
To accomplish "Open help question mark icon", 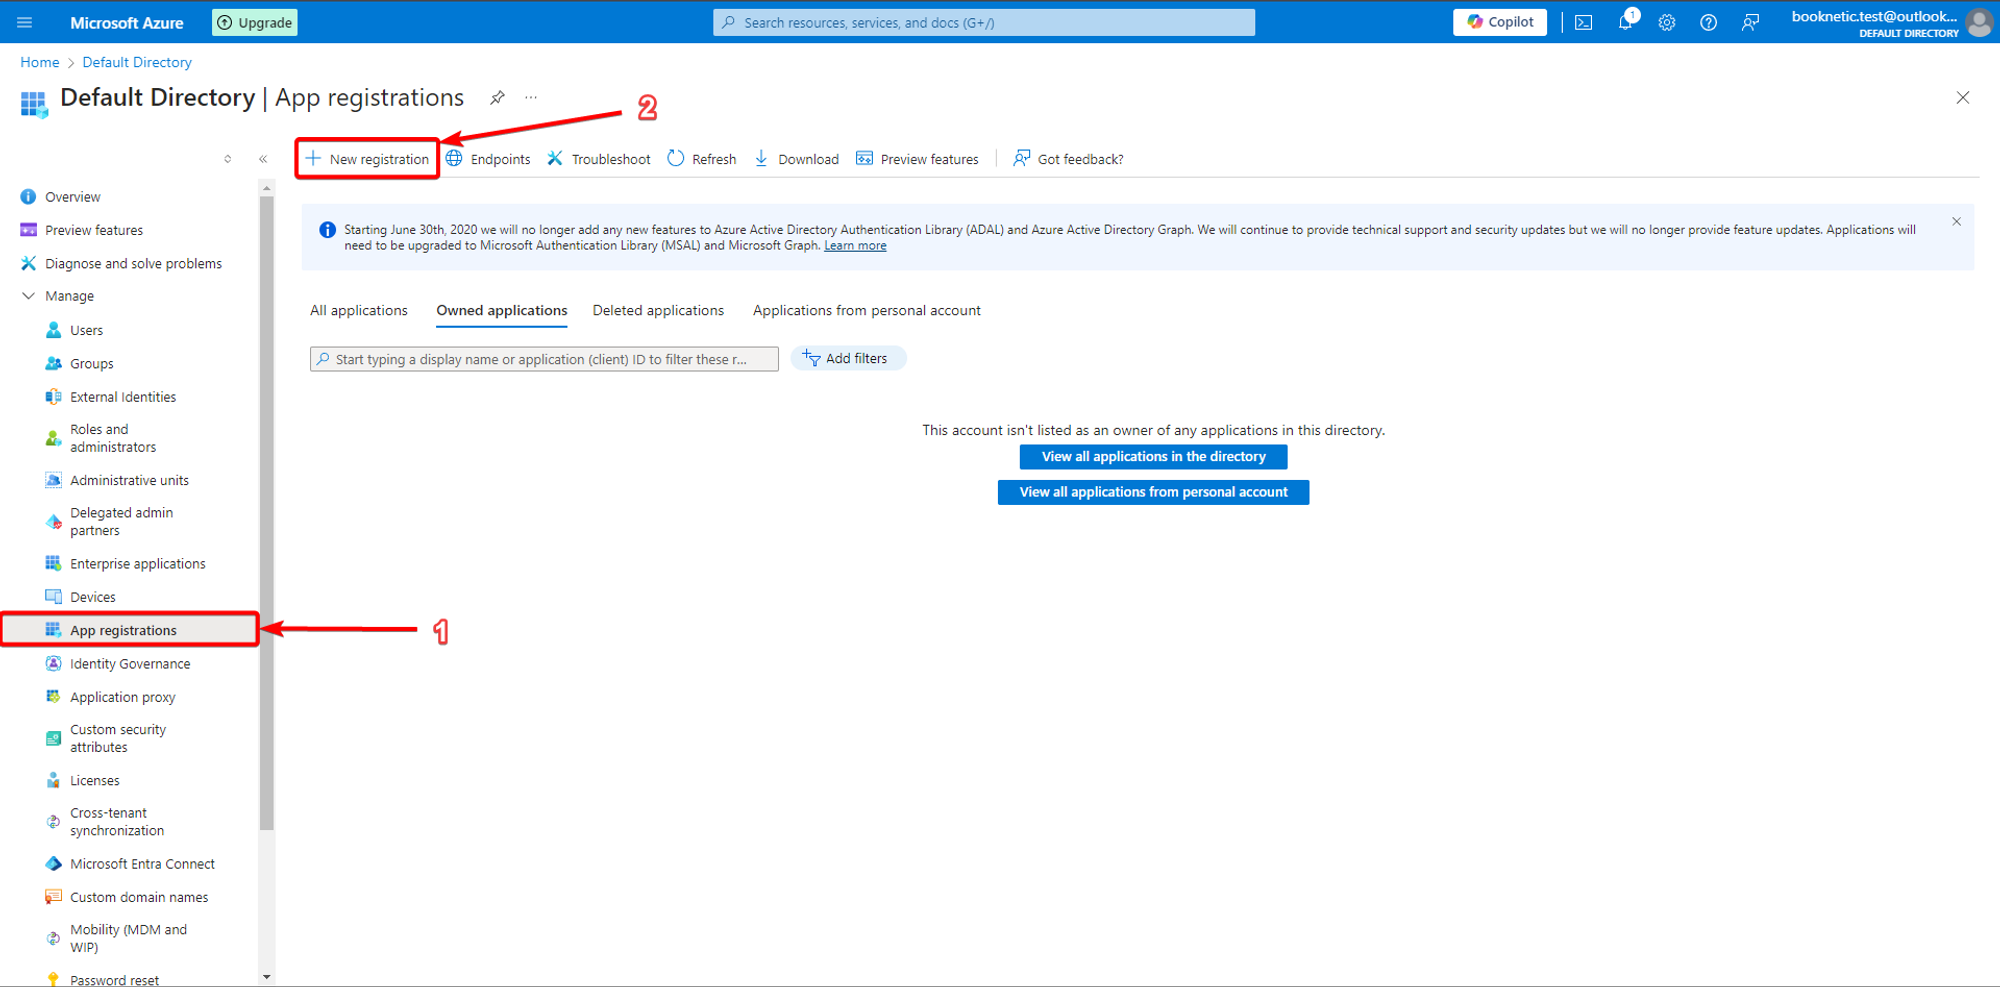I will [x=1708, y=22].
